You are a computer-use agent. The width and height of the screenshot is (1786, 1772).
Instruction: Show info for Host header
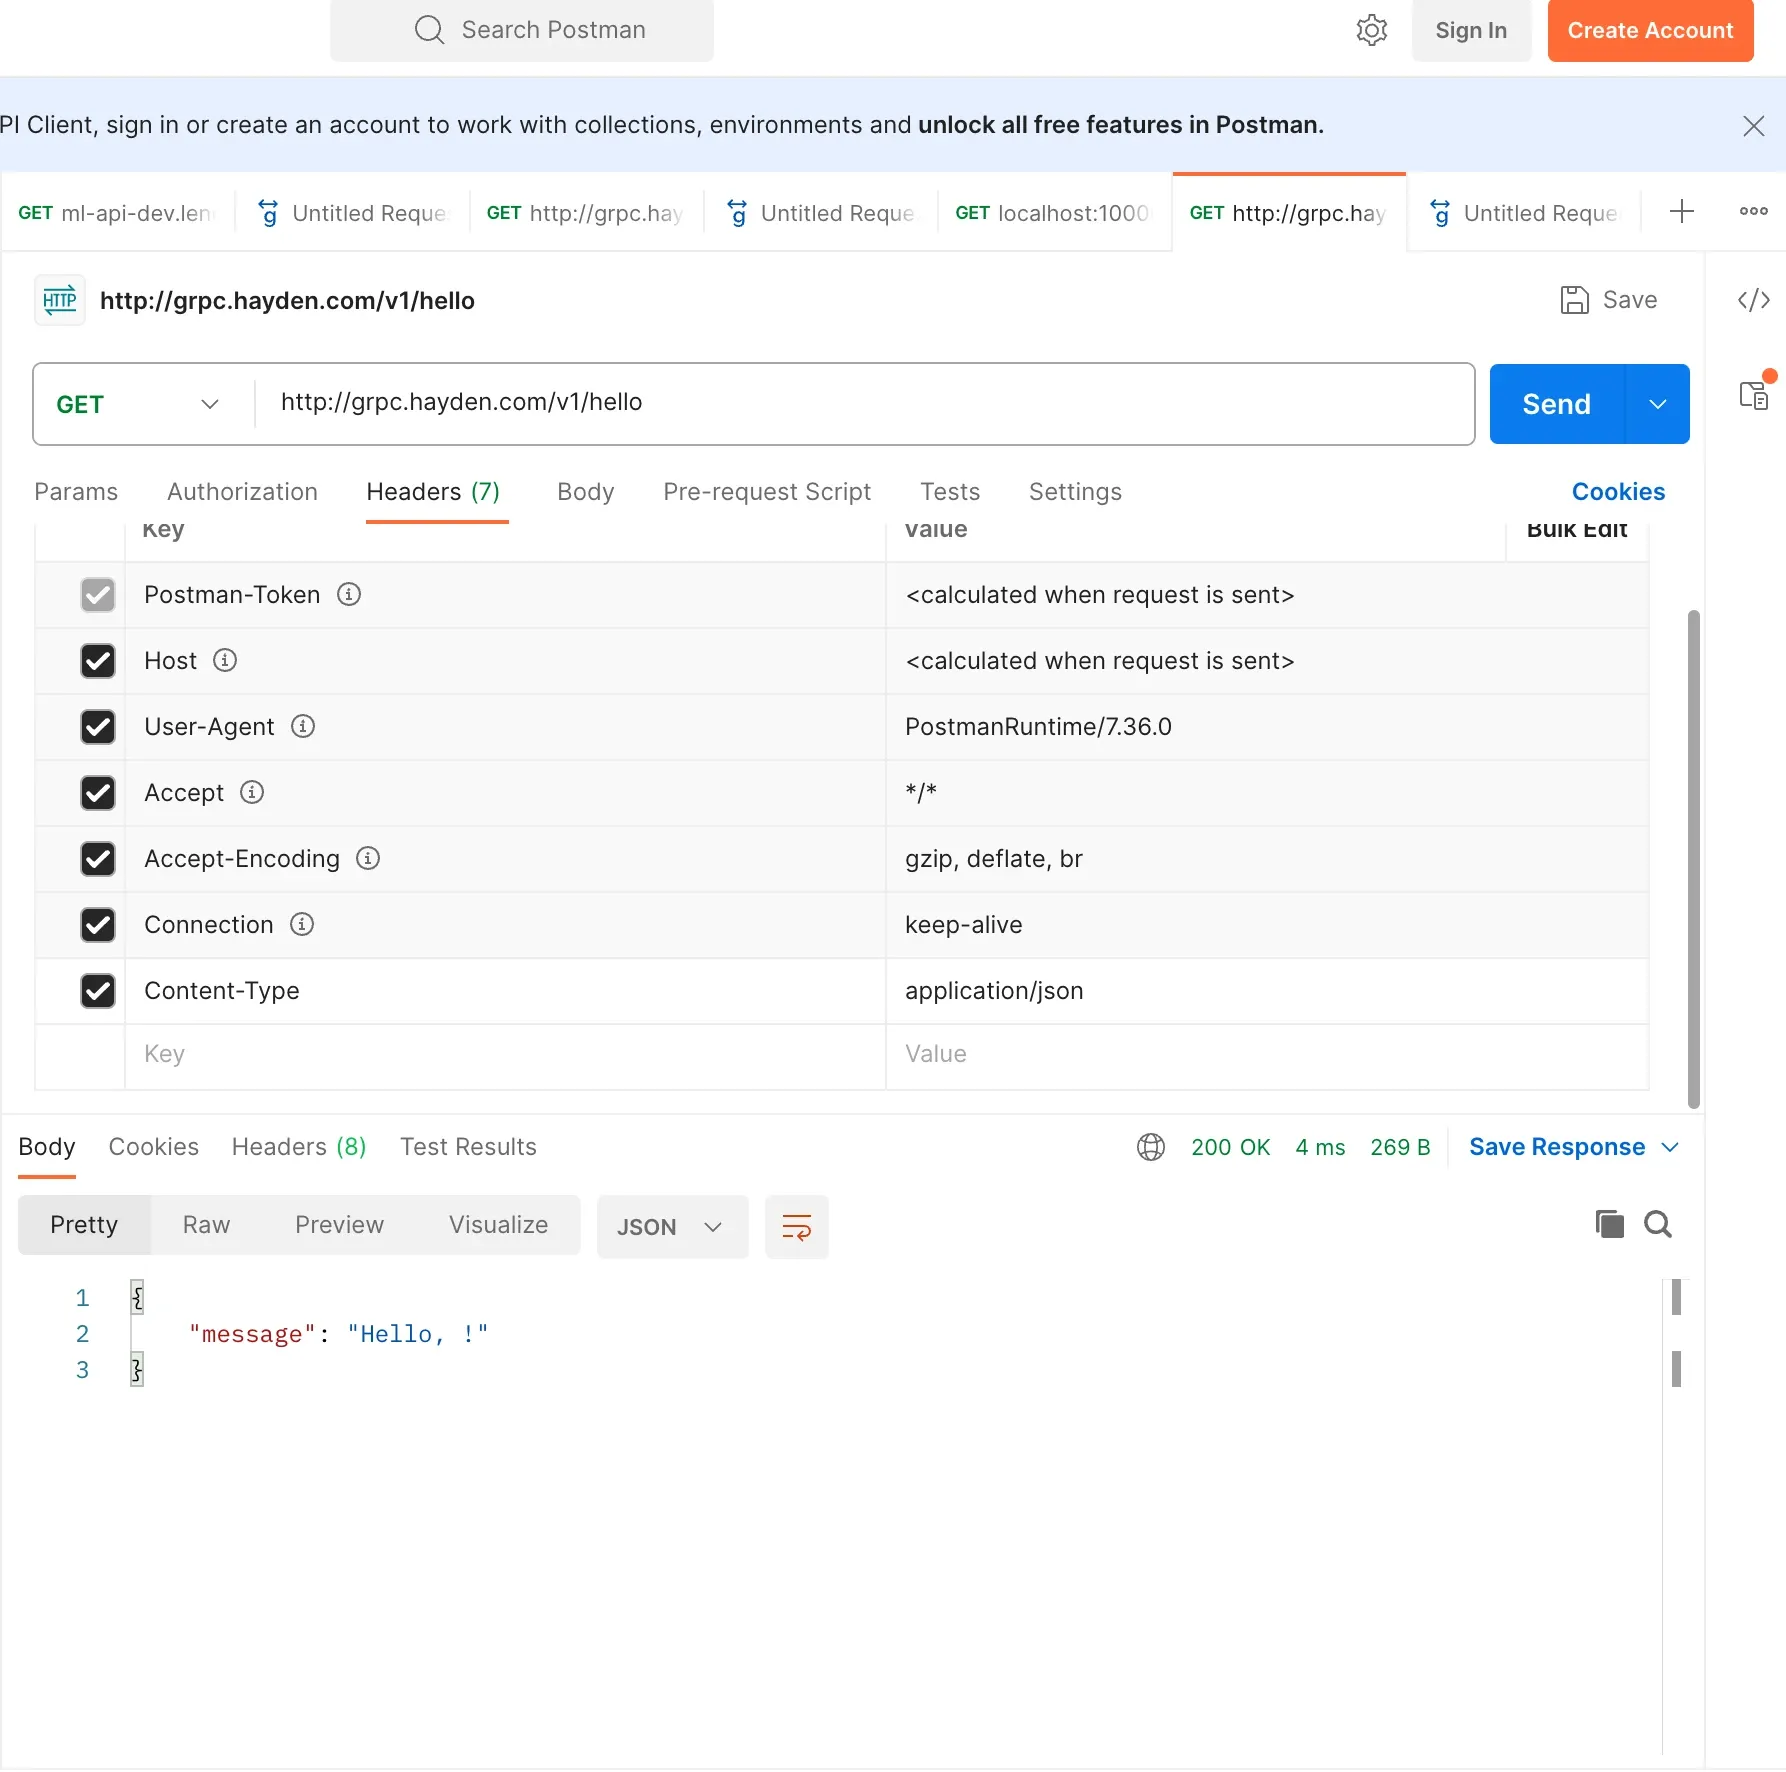[x=225, y=661]
